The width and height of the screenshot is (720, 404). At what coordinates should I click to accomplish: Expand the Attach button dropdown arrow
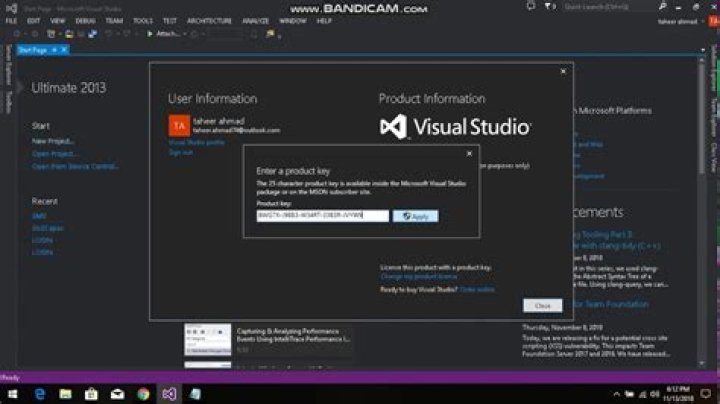(x=185, y=34)
